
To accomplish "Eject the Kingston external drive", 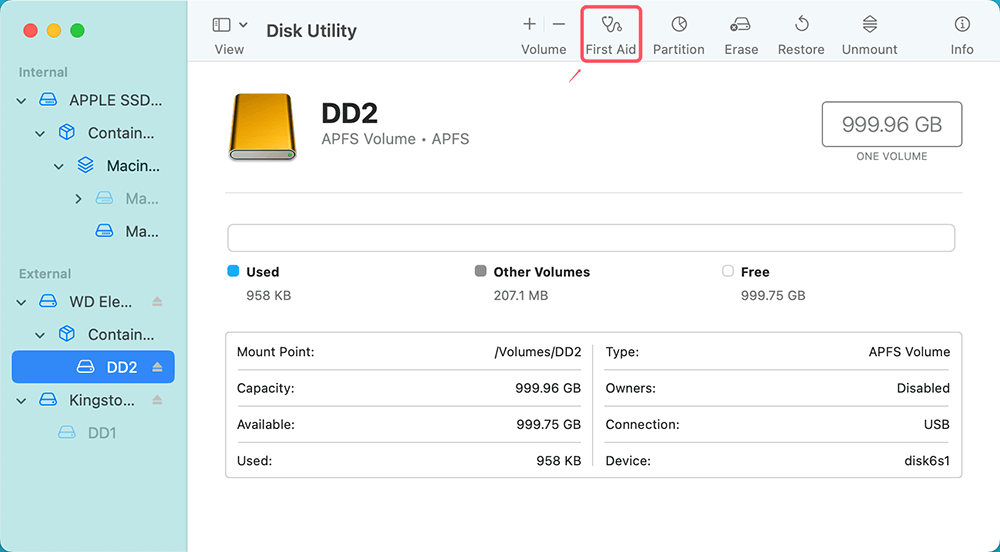I will click(157, 400).
